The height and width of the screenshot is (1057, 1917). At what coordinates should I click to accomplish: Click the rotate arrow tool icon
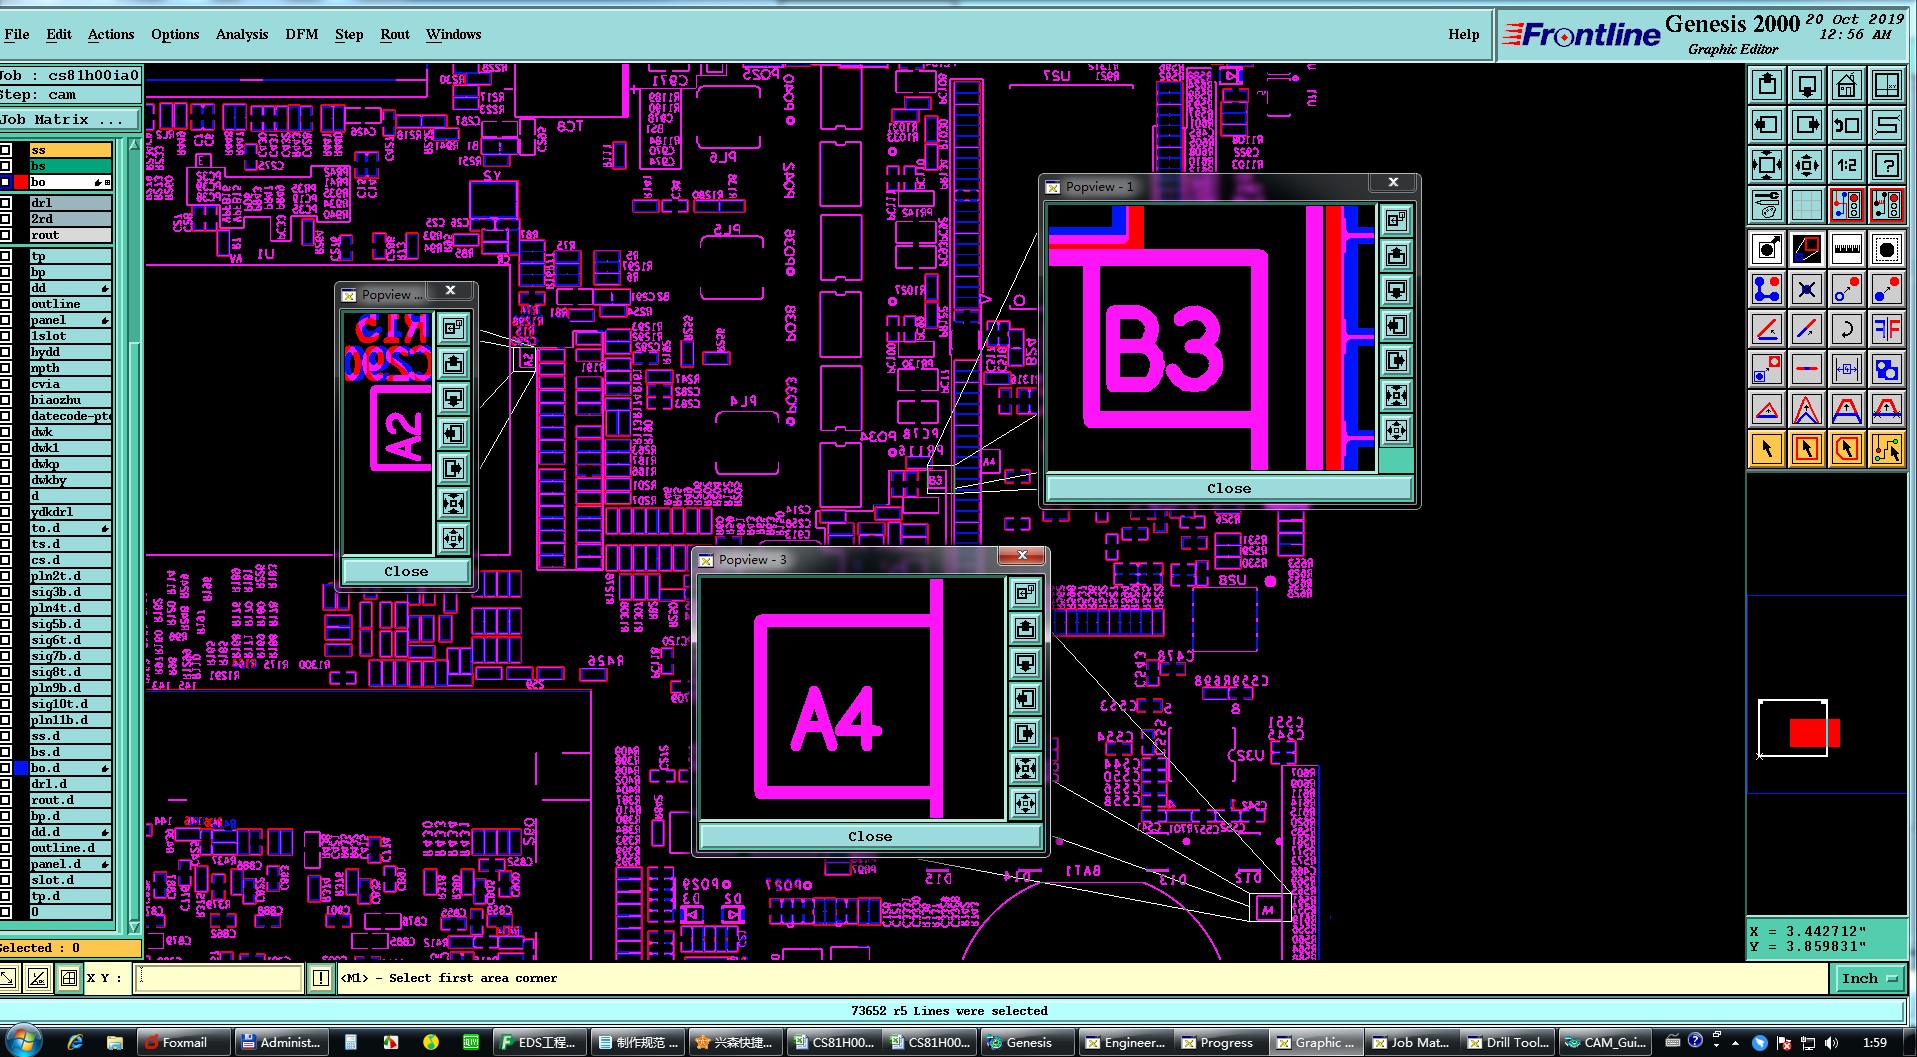point(1847,328)
